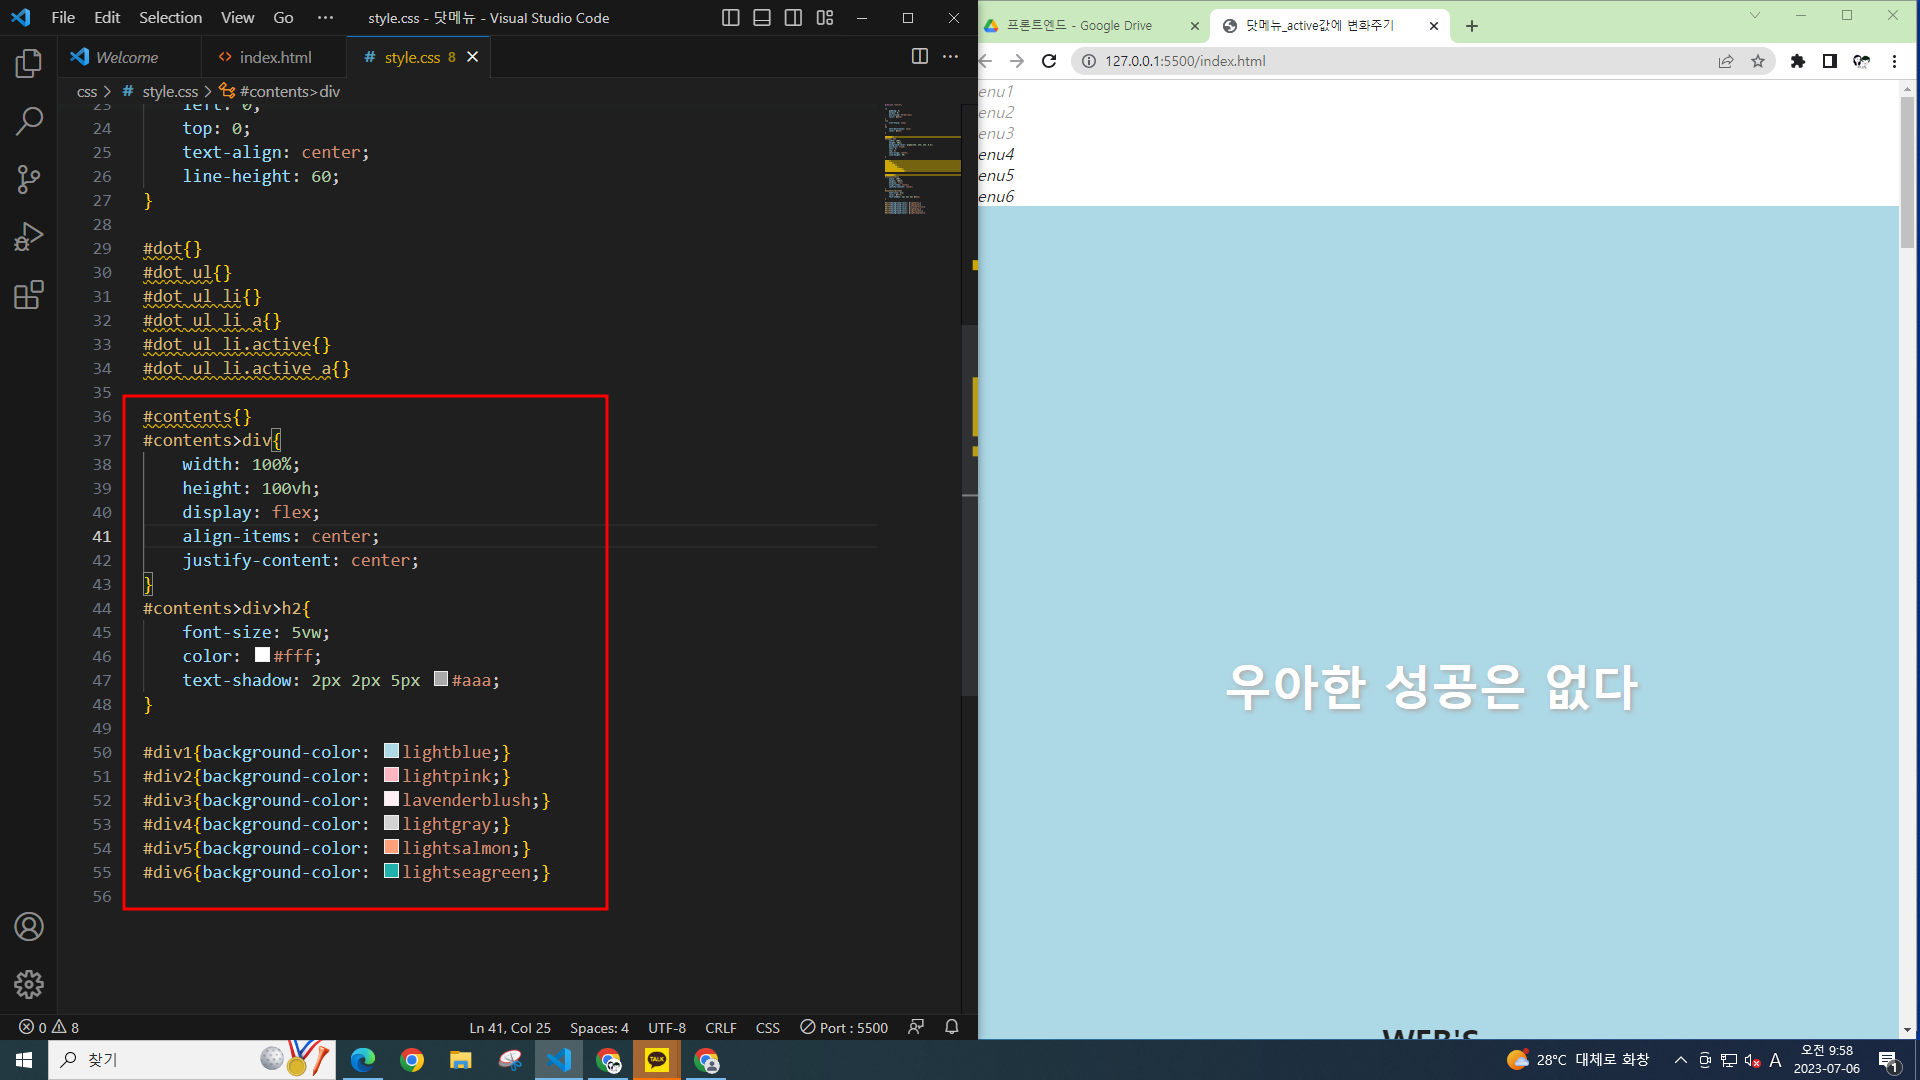Open the Extensions view
The image size is (1920, 1080).
coord(28,295)
